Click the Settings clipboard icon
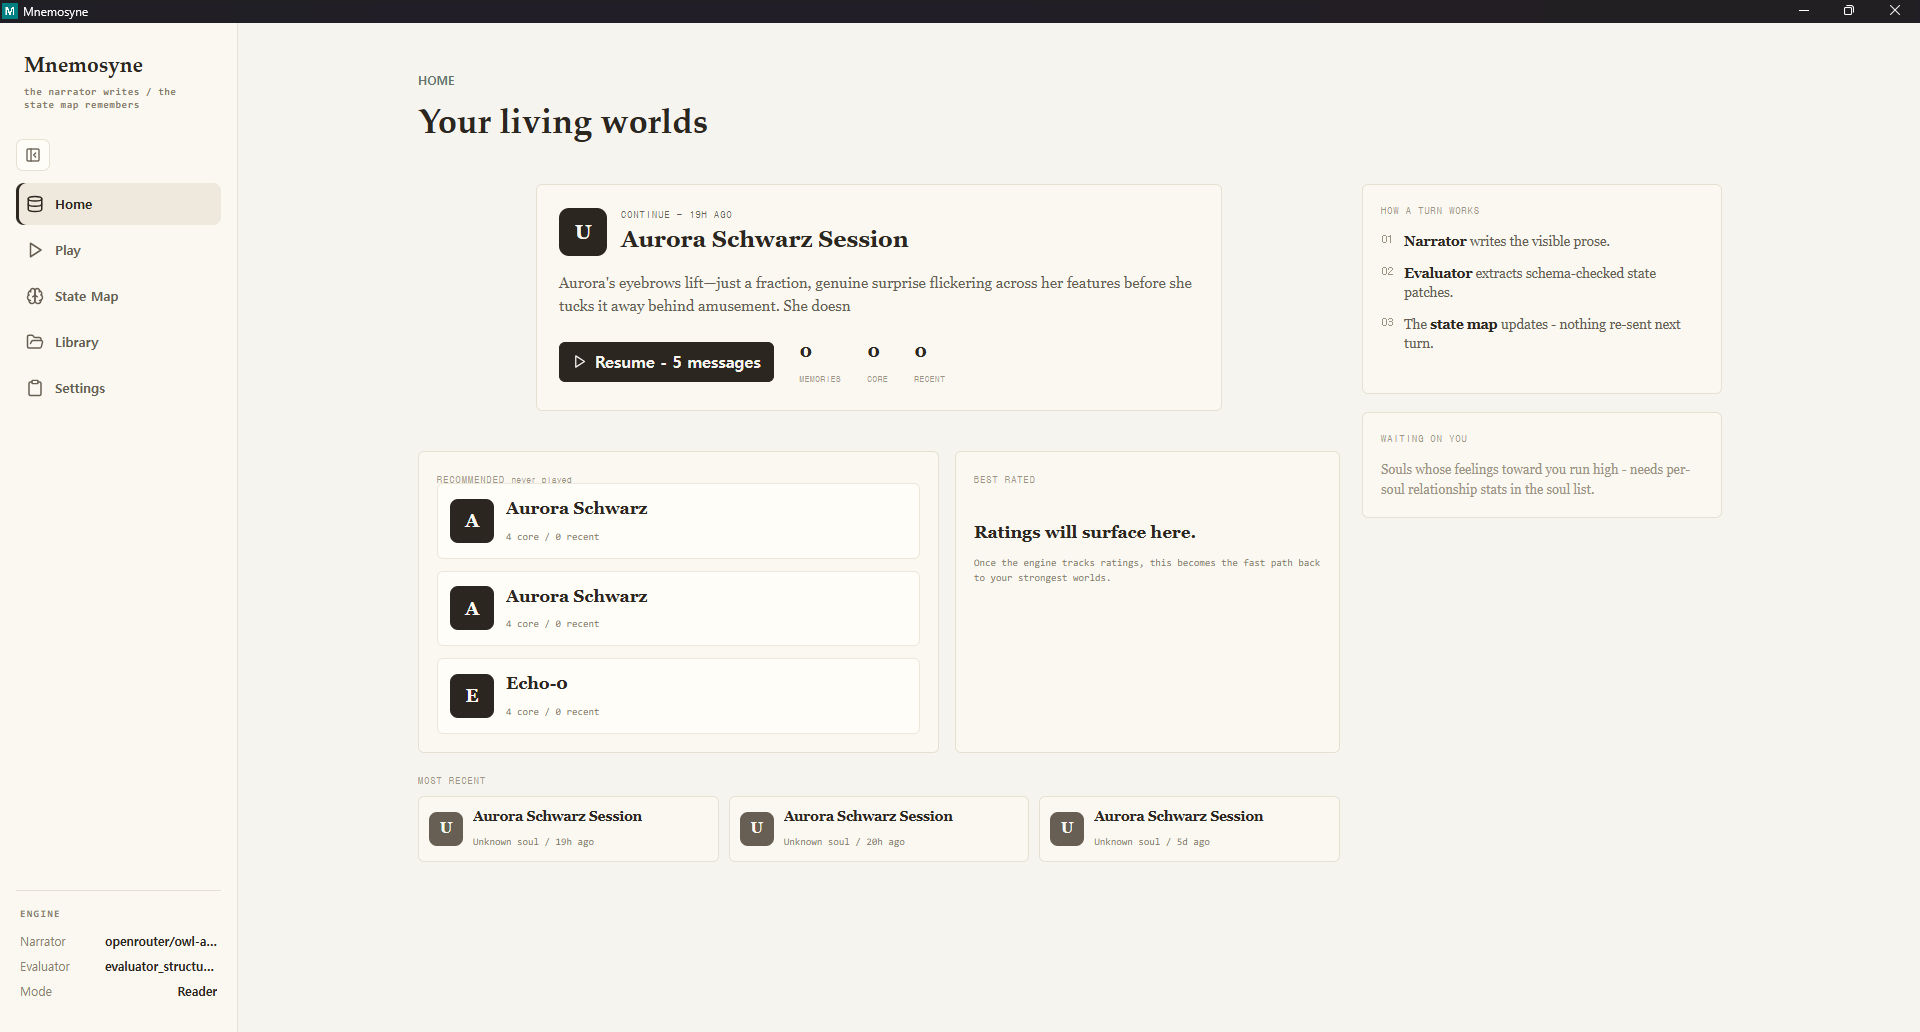 [x=35, y=388]
